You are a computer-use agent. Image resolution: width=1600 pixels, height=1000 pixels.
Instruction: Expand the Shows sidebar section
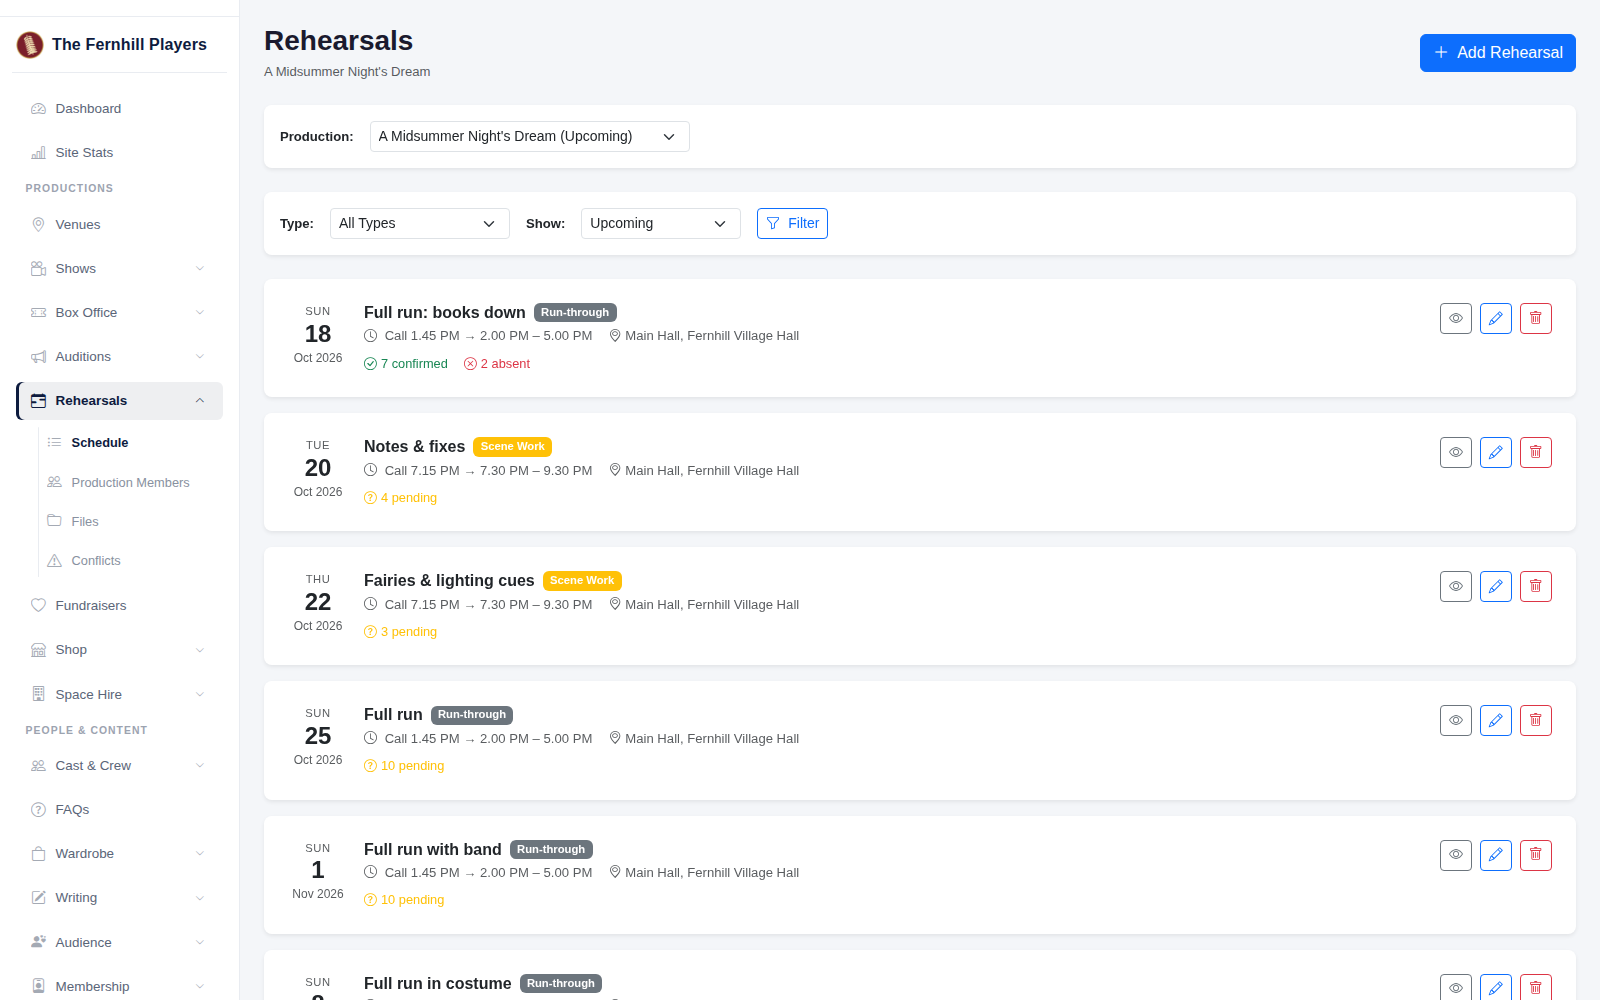pos(119,268)
